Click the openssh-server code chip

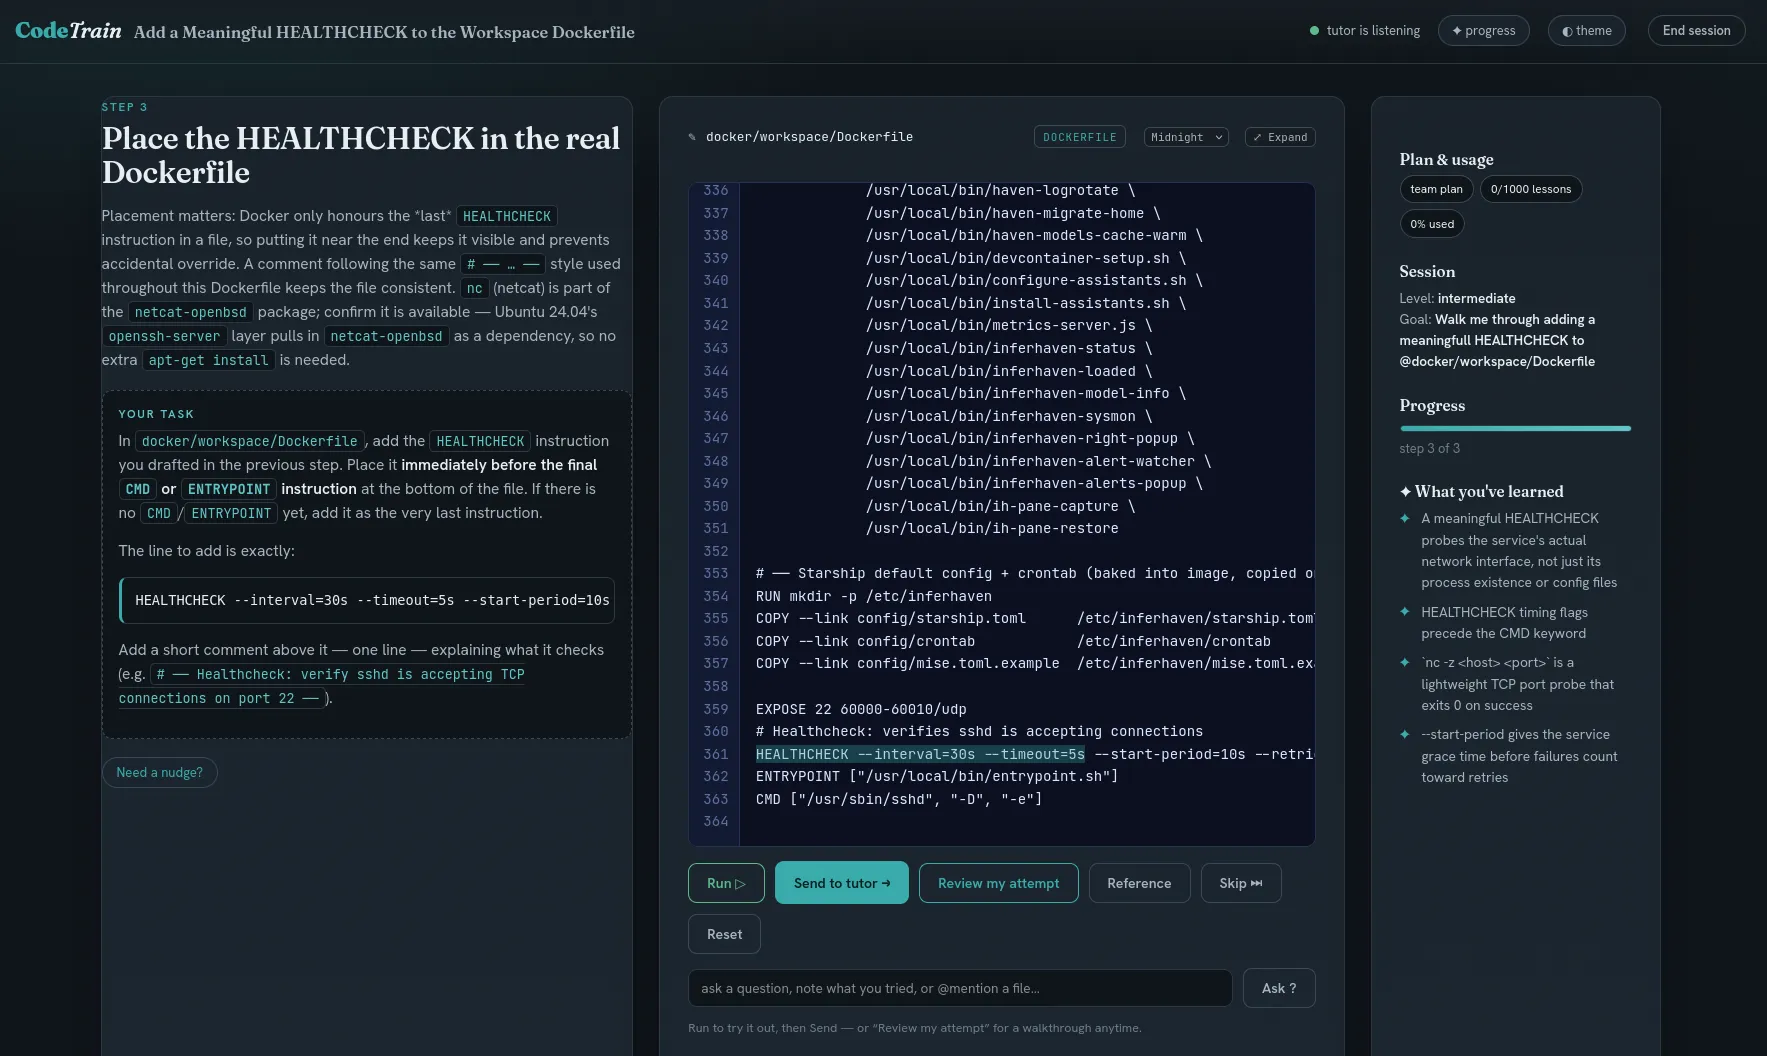[x=164, y=336]
